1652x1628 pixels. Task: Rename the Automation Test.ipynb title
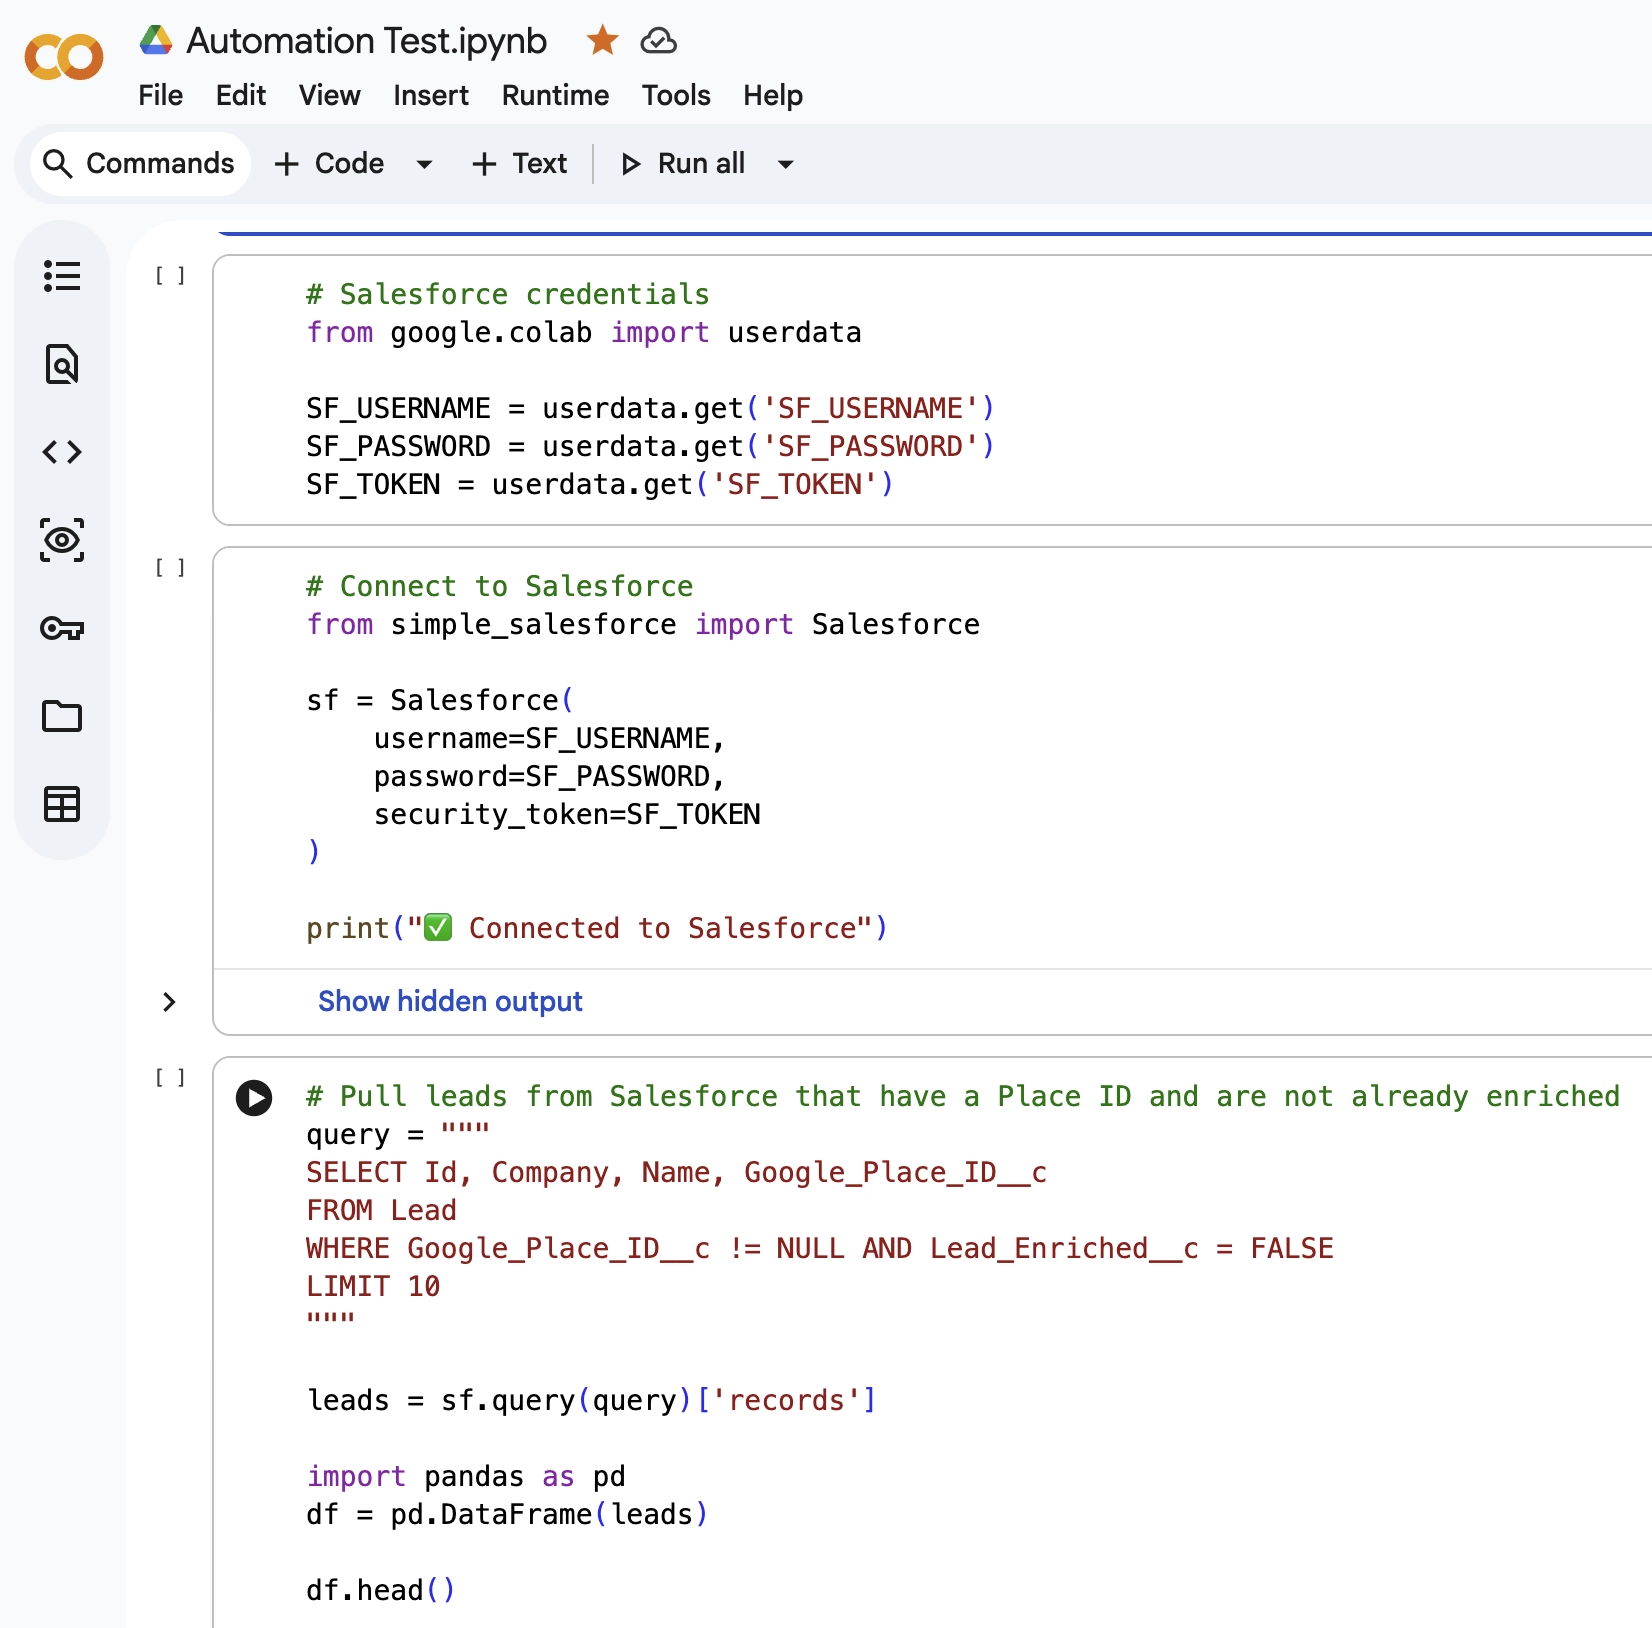[367, 41]
